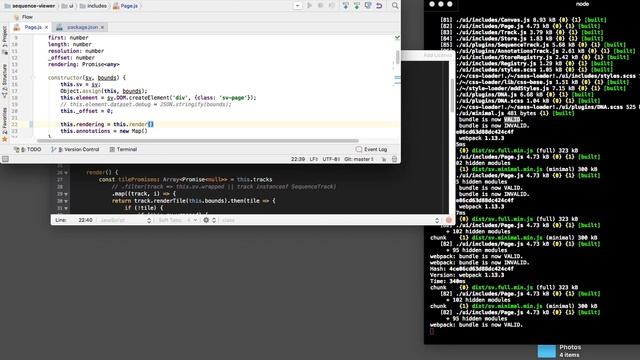Click the Debug icon in WebStorm toolbar

320,6
